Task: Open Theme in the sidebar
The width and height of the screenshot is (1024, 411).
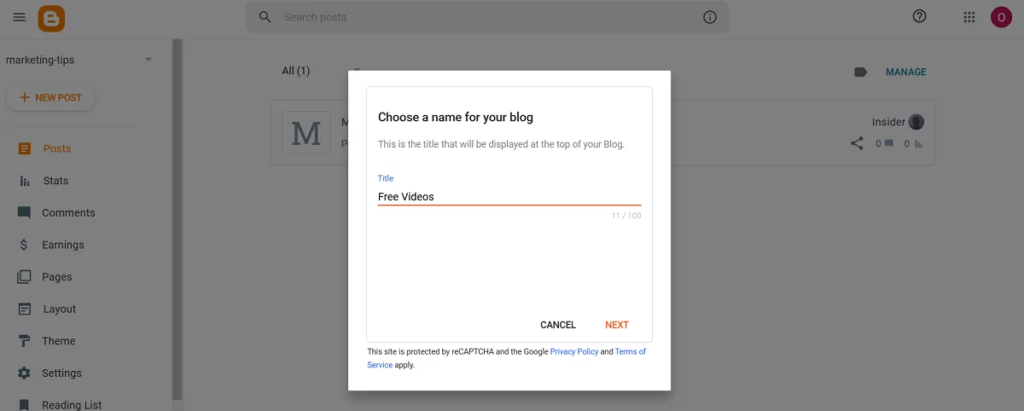Action: (x=58, y=341)
